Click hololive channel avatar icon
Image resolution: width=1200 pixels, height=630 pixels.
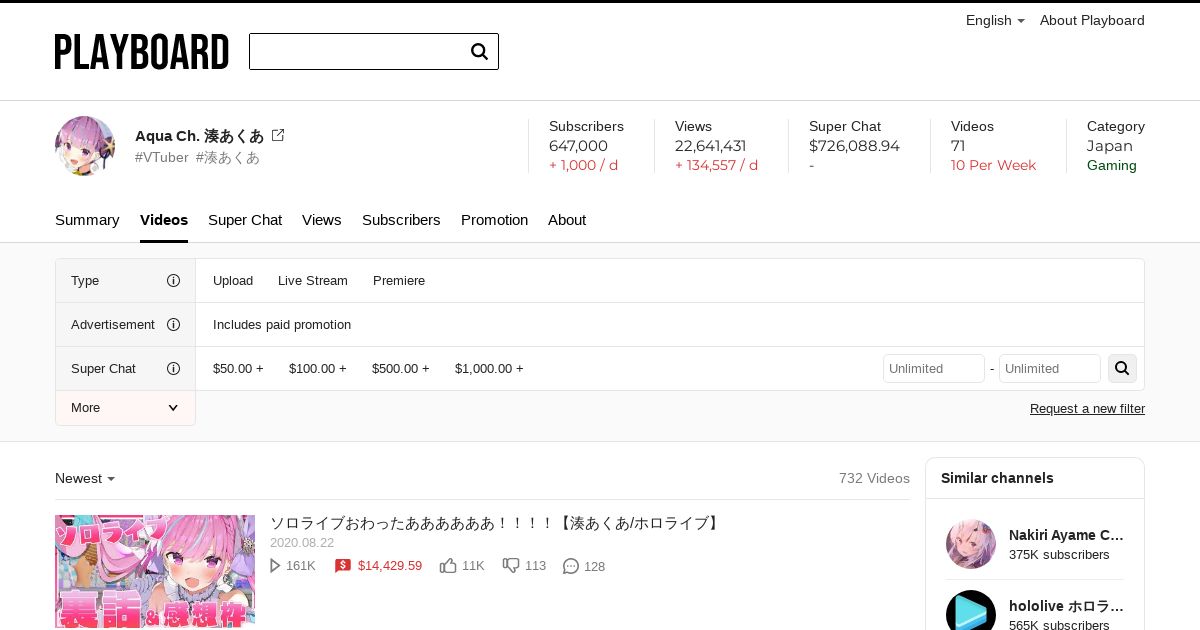pos(971,610)
